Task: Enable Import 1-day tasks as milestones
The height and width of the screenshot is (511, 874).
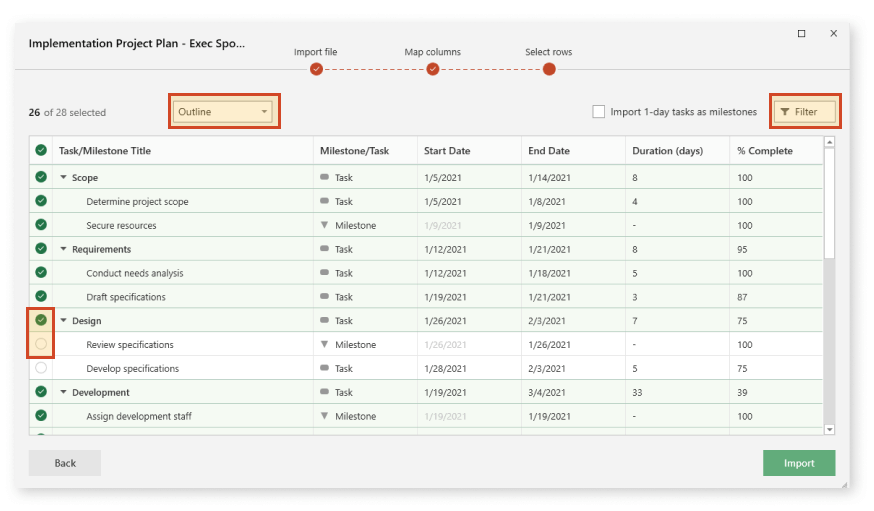Action: [599, 111]
